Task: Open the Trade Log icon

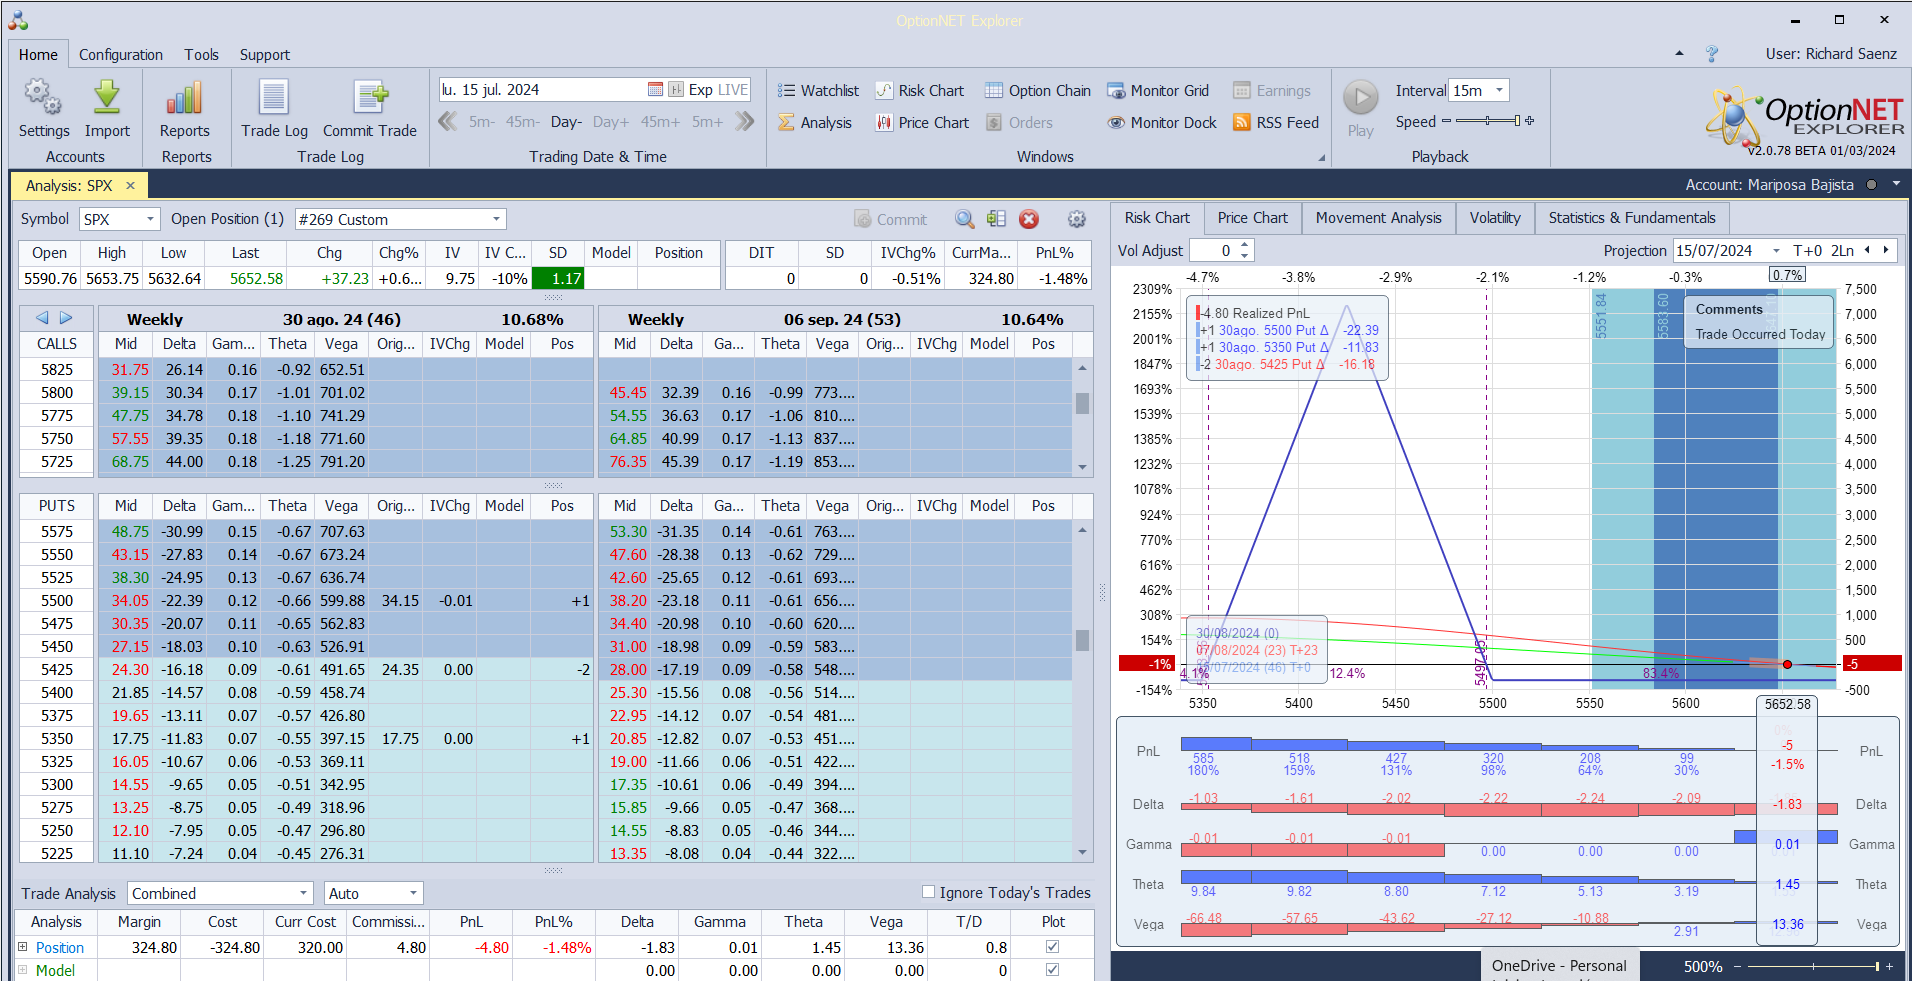Action: tap(273, 98)
